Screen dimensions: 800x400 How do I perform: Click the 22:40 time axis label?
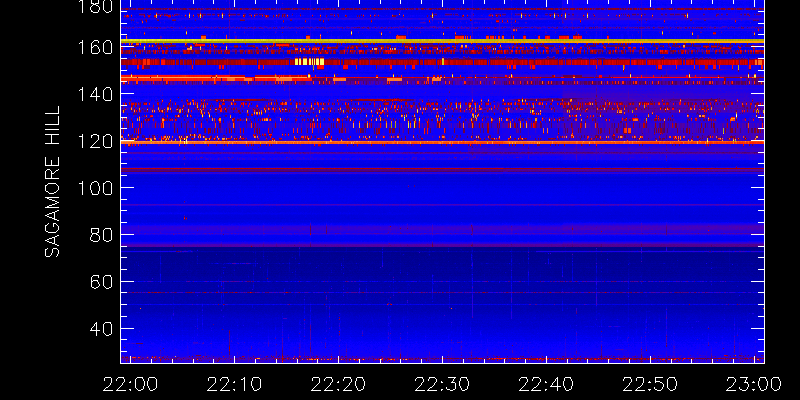click(546, 384)
